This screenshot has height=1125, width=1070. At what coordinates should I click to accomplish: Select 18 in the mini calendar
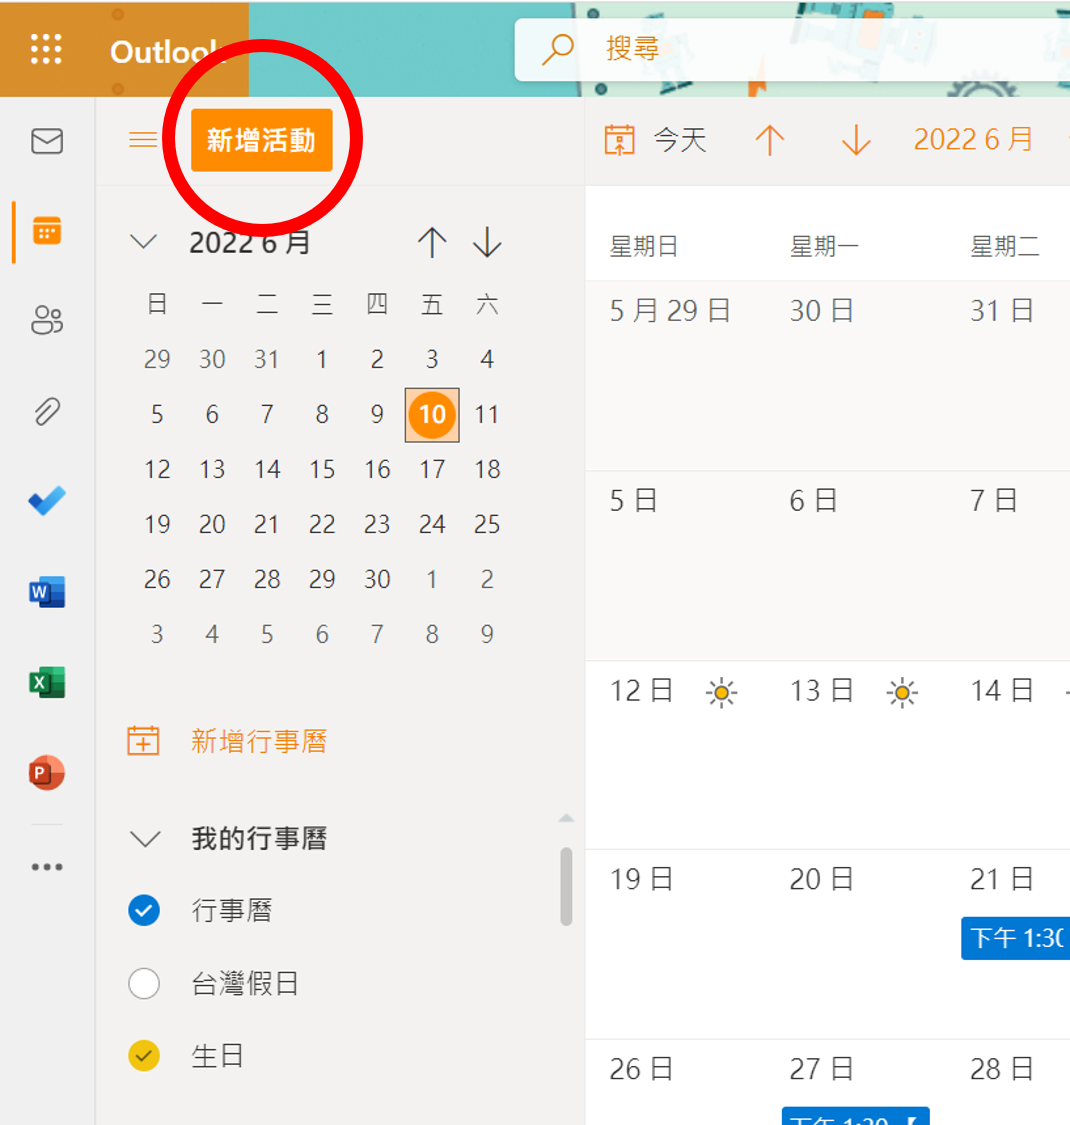[487, 470]
